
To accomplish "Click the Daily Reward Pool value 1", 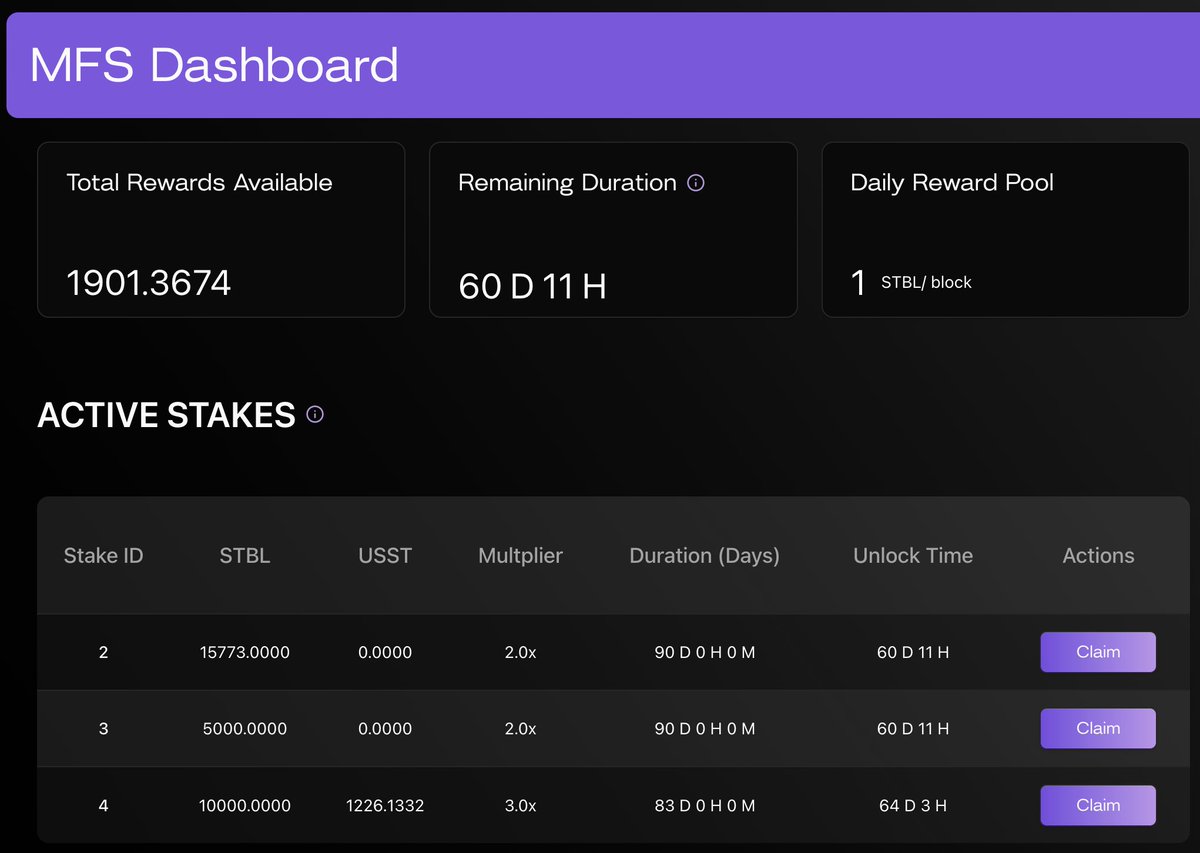I will tap(858, 283).
